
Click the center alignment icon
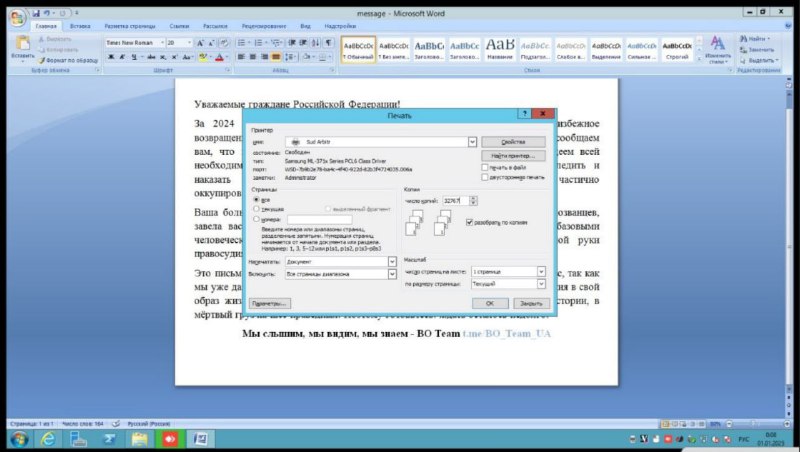pos(253,57)
